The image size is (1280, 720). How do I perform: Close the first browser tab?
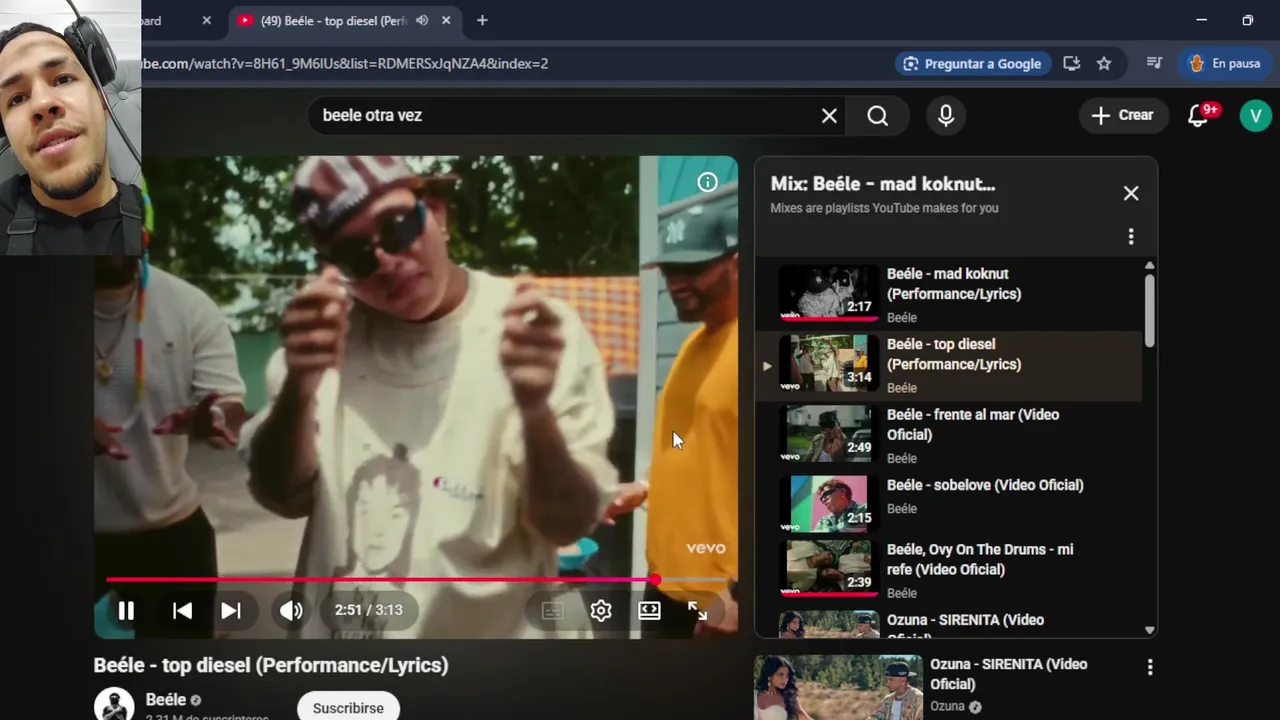[x=207, y=20]
